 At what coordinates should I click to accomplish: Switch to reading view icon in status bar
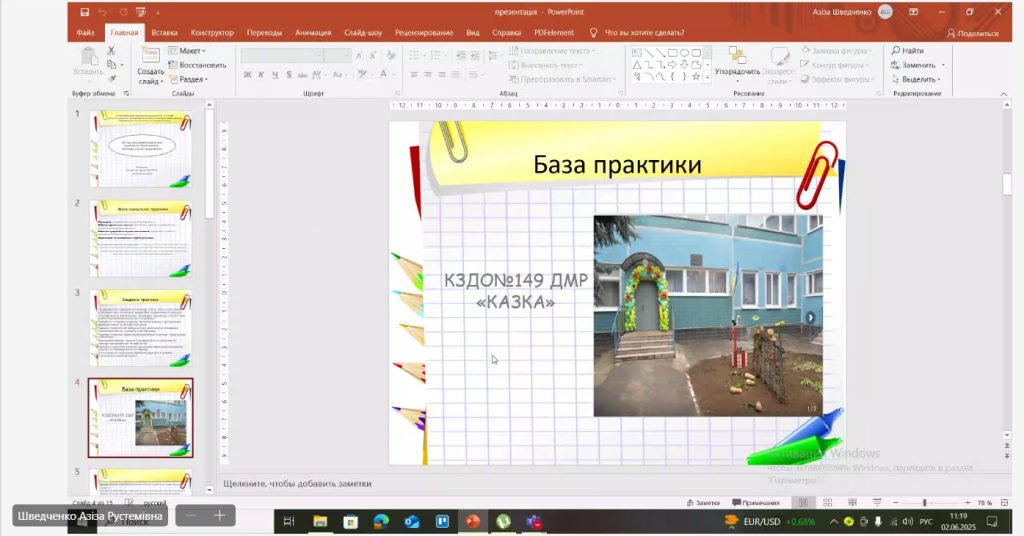point(852,503)
